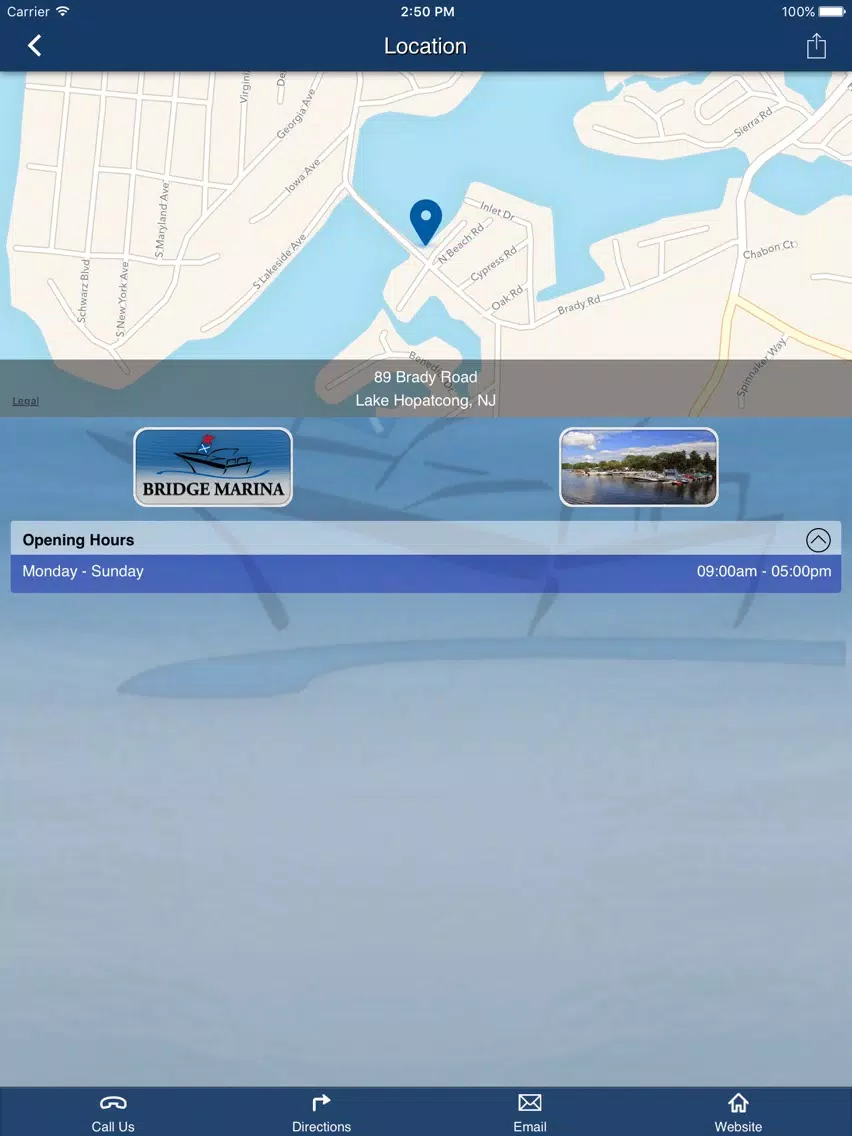This screenshot has width=852, height=1136.
Task: Tap the Georgia Ave map label
Action: tap(297, 114)
